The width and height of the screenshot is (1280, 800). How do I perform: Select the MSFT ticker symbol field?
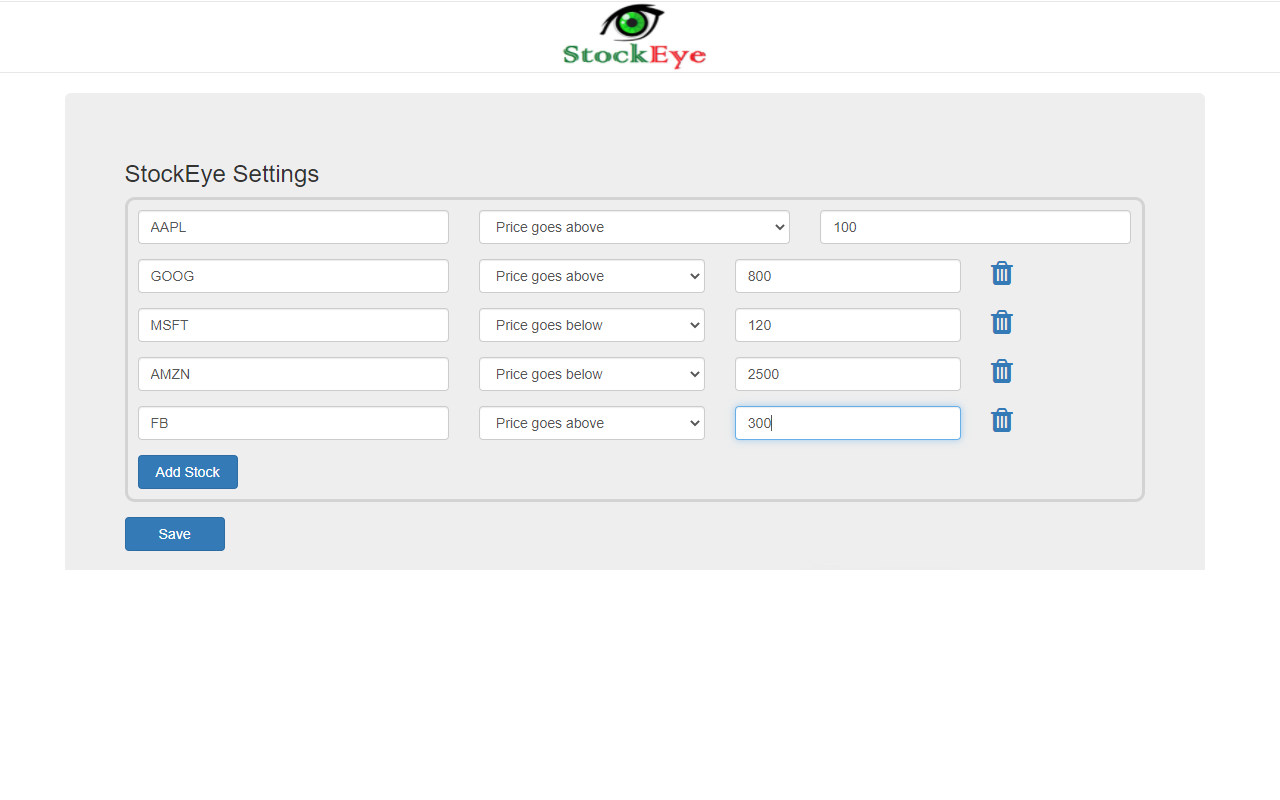tap(293, 325)
